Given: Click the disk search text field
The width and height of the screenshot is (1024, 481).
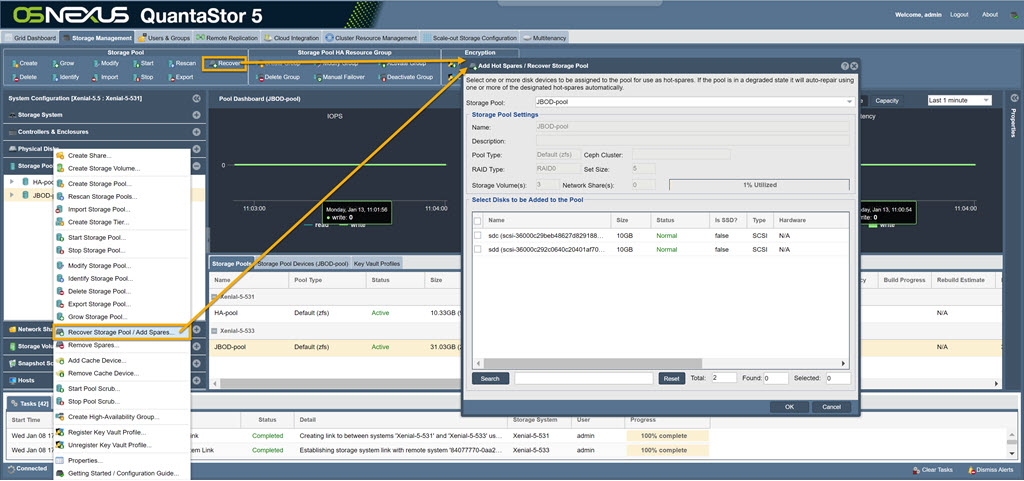Looking at the screenshot, I should [x=583, y=379].
